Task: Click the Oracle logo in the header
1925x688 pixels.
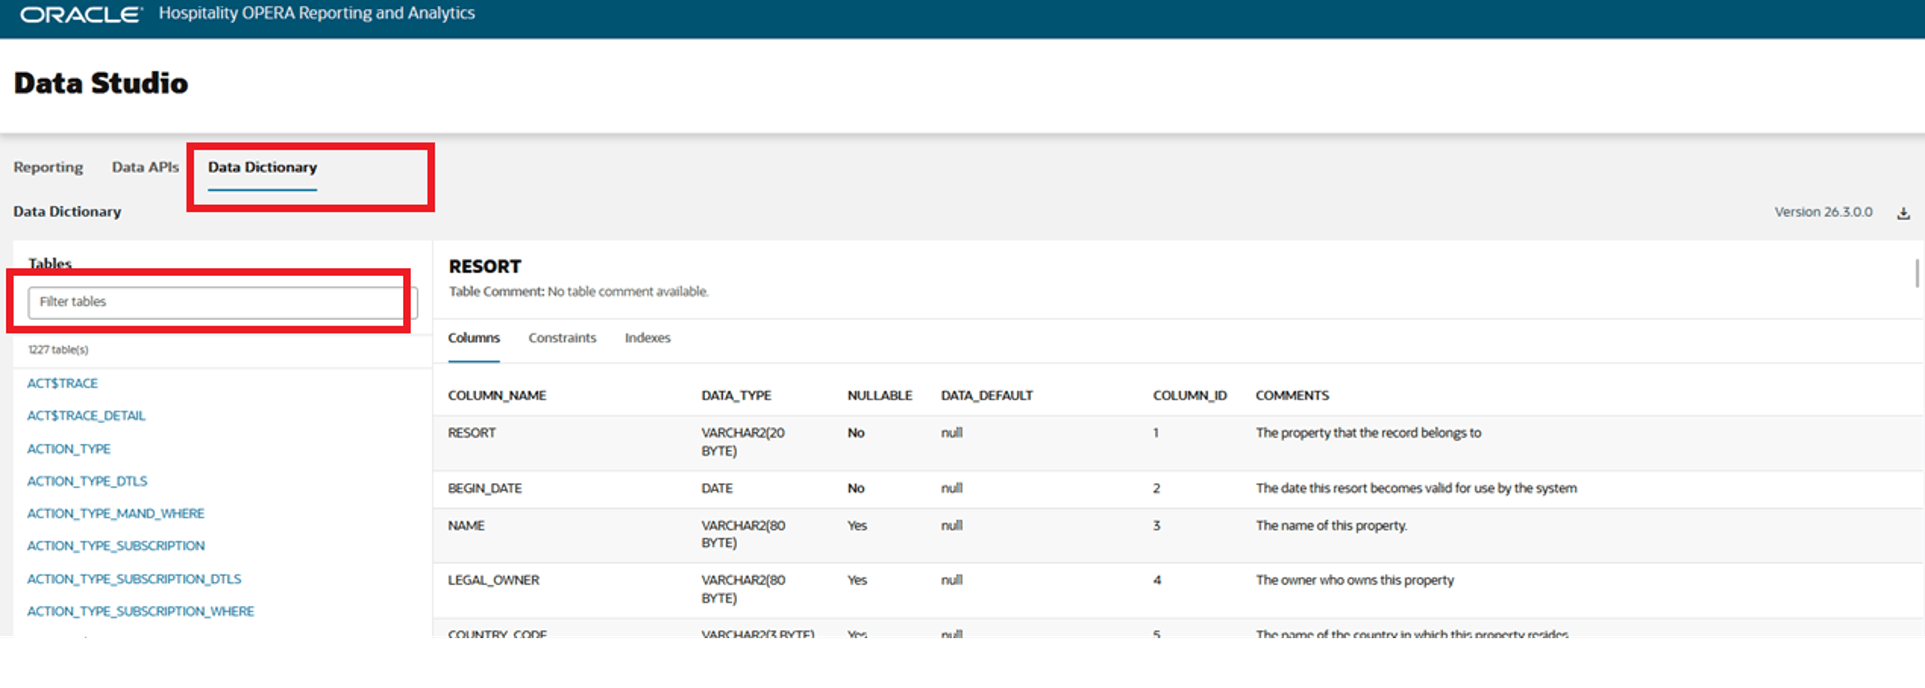Action: click(x=82, y=14)
